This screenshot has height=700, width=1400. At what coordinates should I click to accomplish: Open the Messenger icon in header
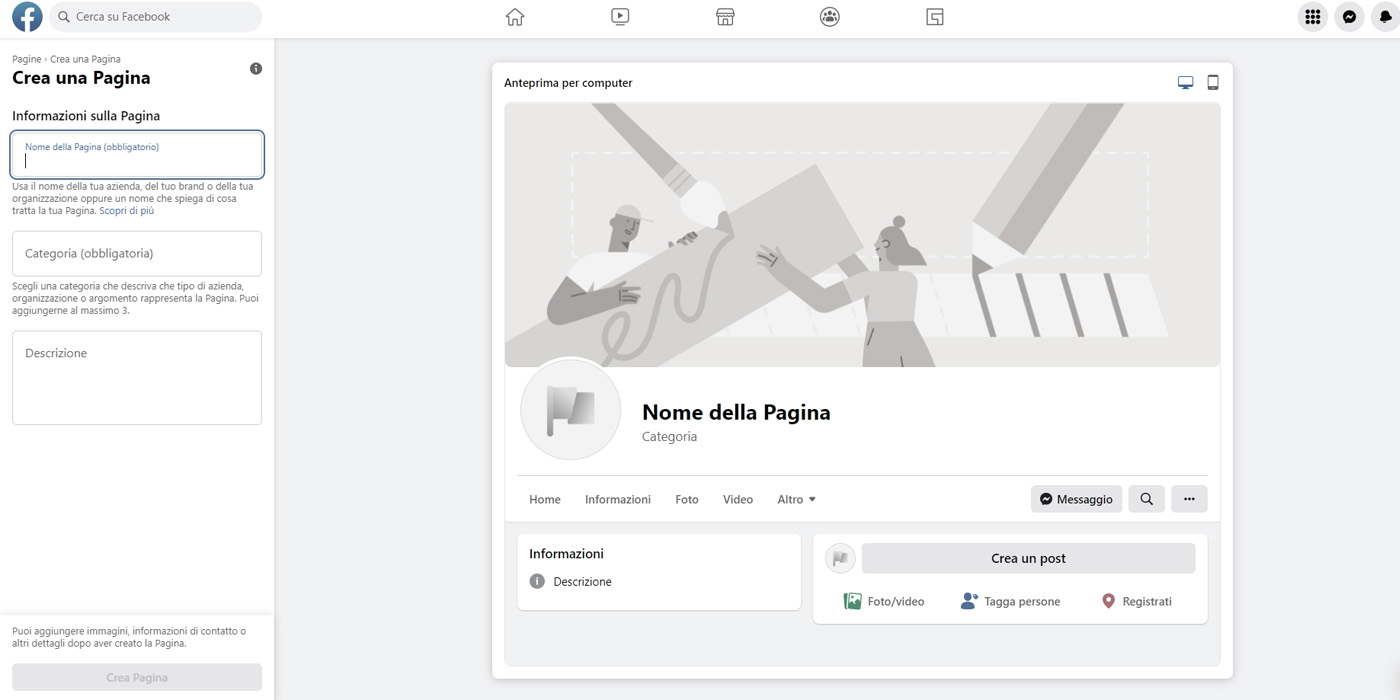(1349, 17)
